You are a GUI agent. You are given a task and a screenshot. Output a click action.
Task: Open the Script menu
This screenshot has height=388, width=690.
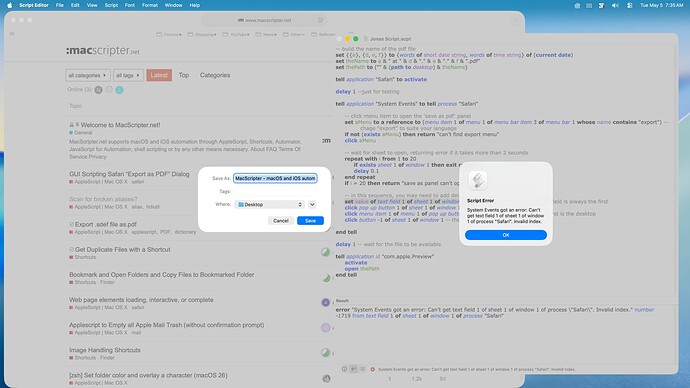coord(111,5)
